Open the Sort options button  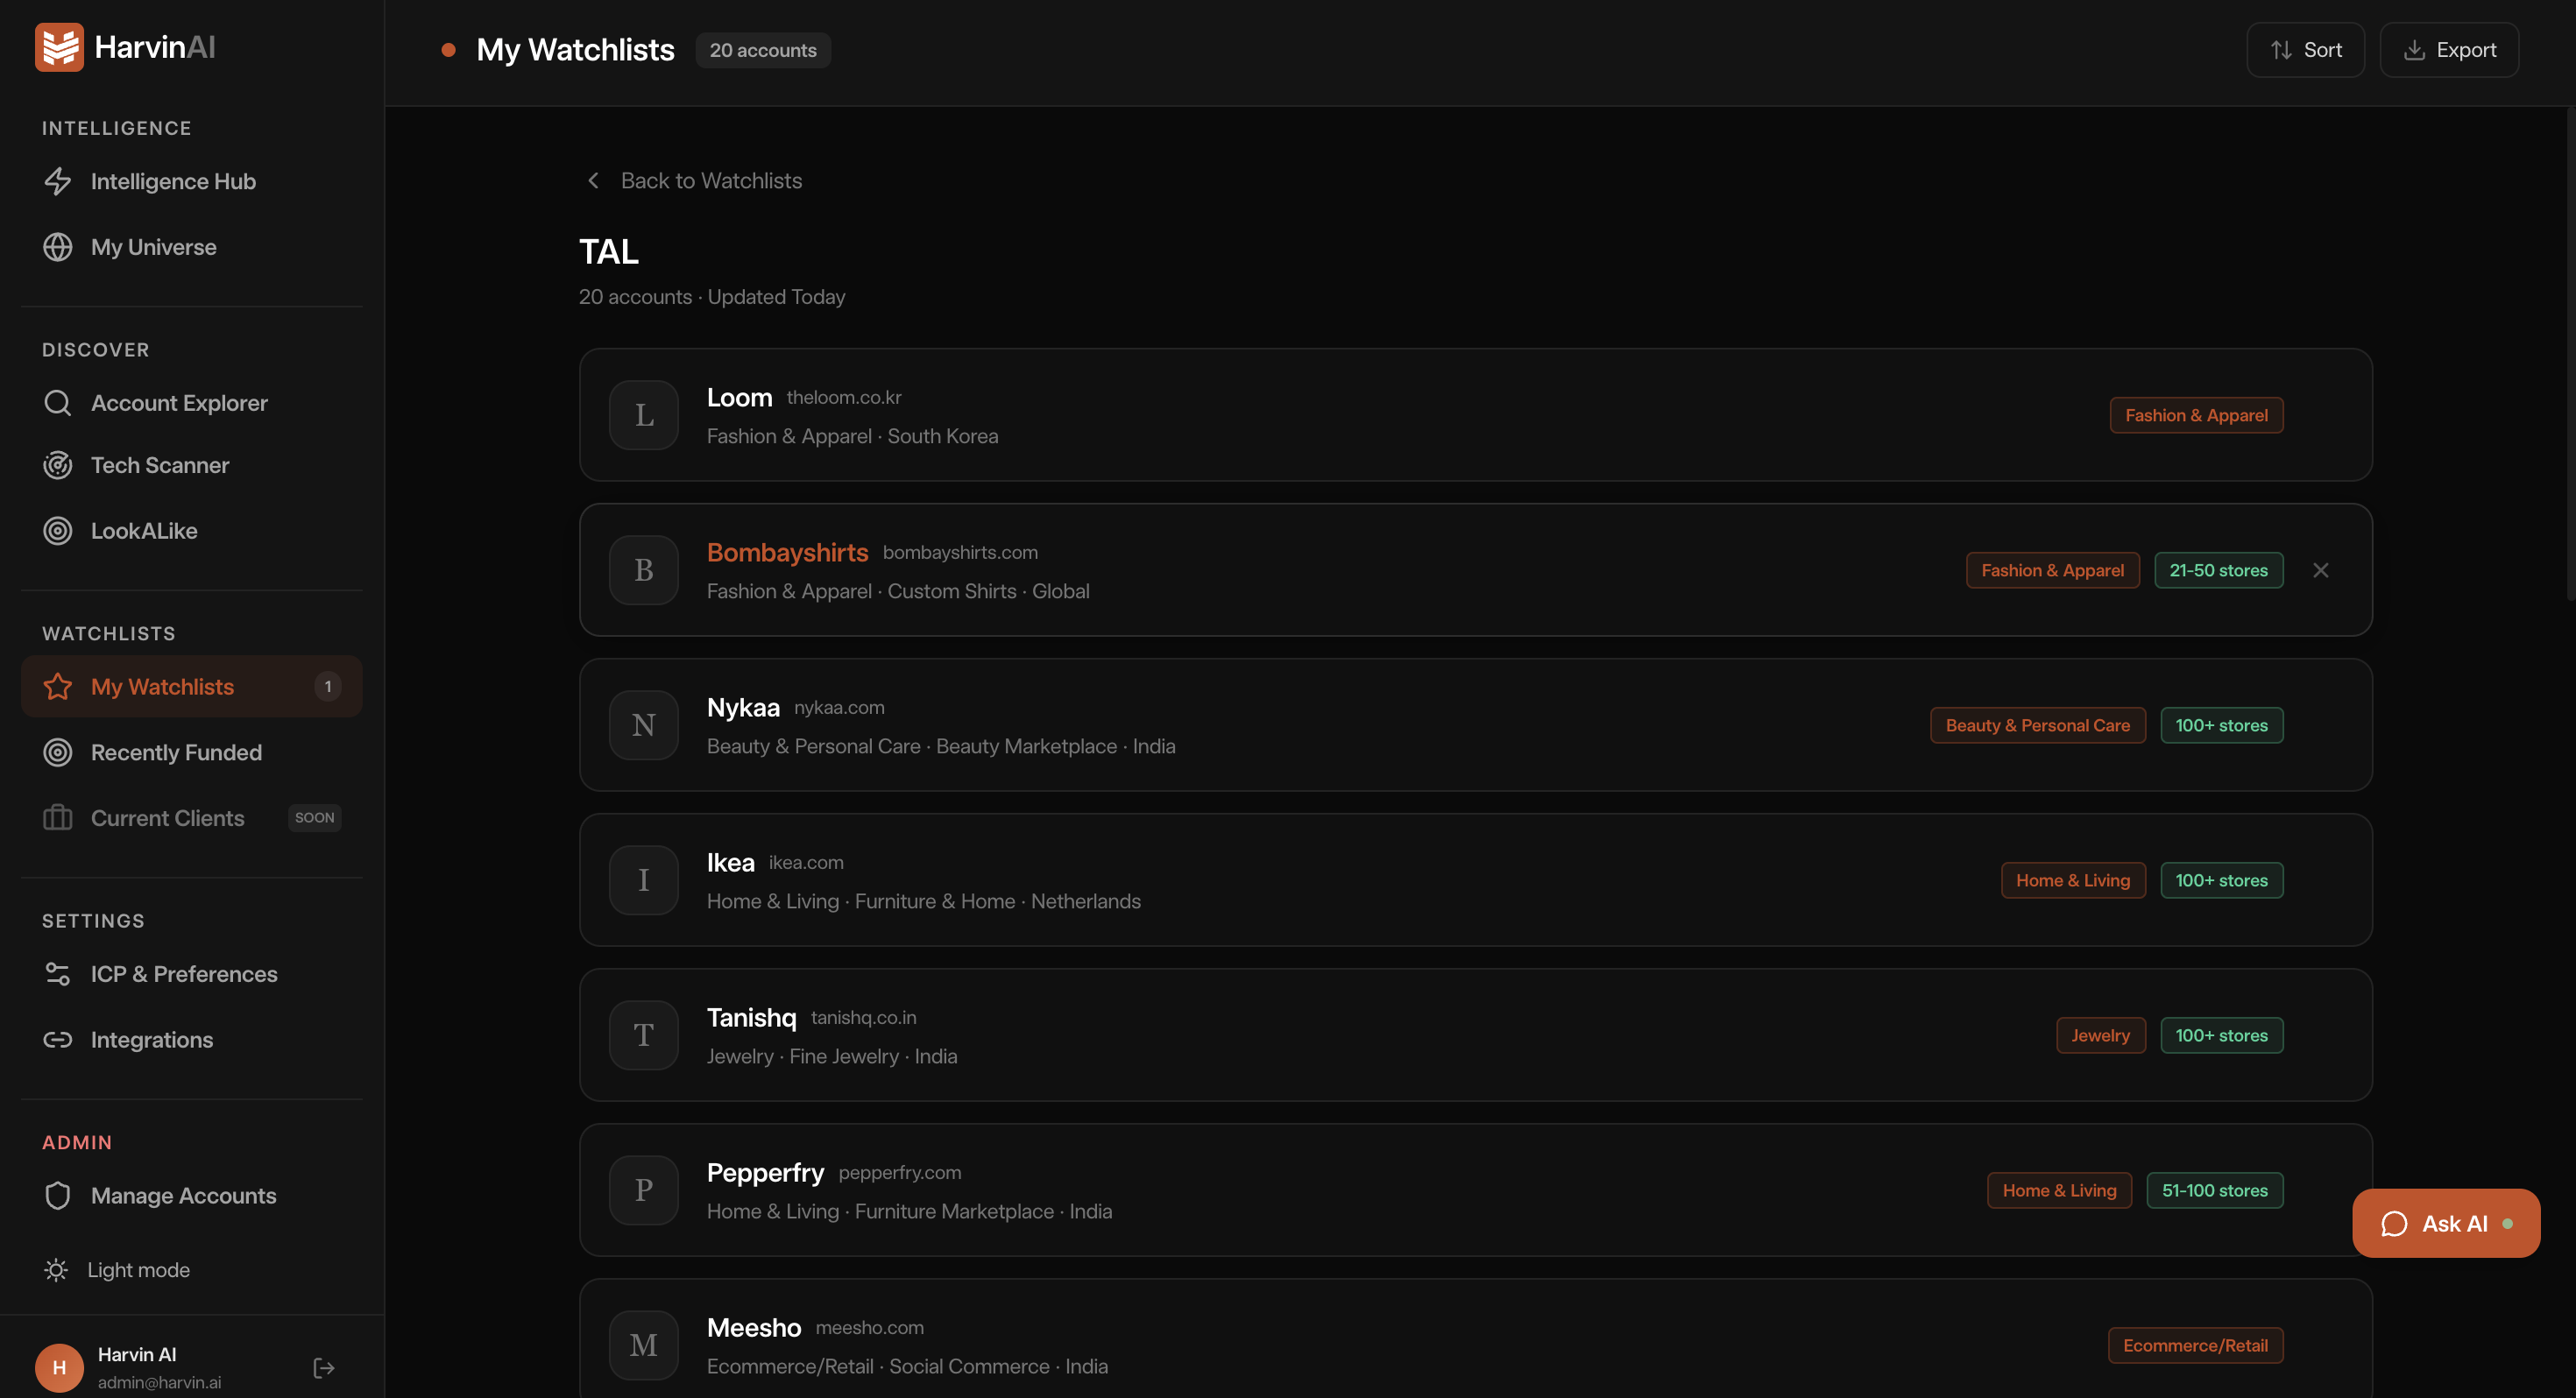point(2306,50)
